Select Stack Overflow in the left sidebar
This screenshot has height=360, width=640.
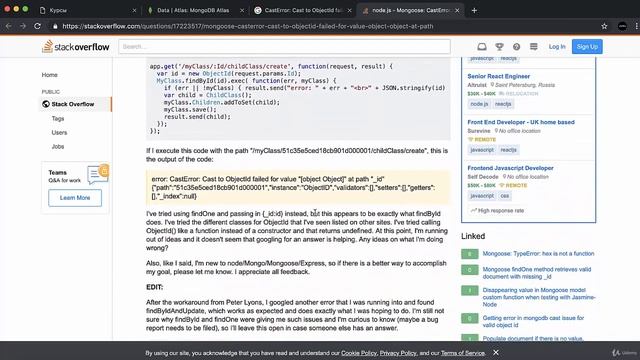(73, 104)
